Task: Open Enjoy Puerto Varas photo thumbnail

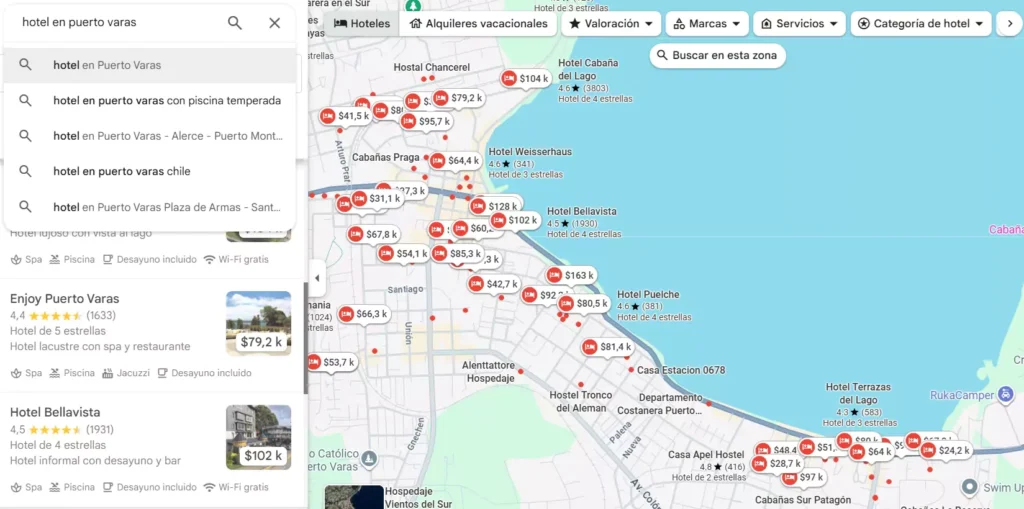Action: click(259, 323)
